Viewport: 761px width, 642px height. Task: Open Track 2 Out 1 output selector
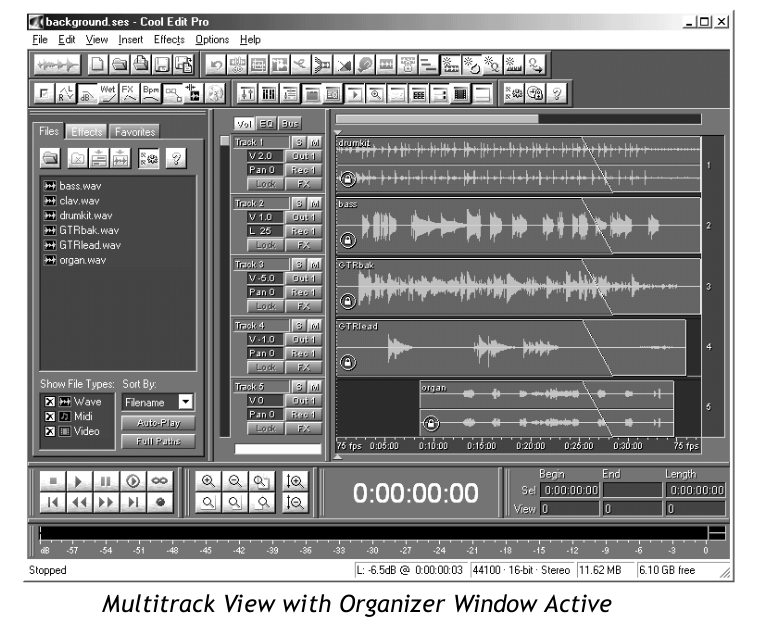pos(303,217)
